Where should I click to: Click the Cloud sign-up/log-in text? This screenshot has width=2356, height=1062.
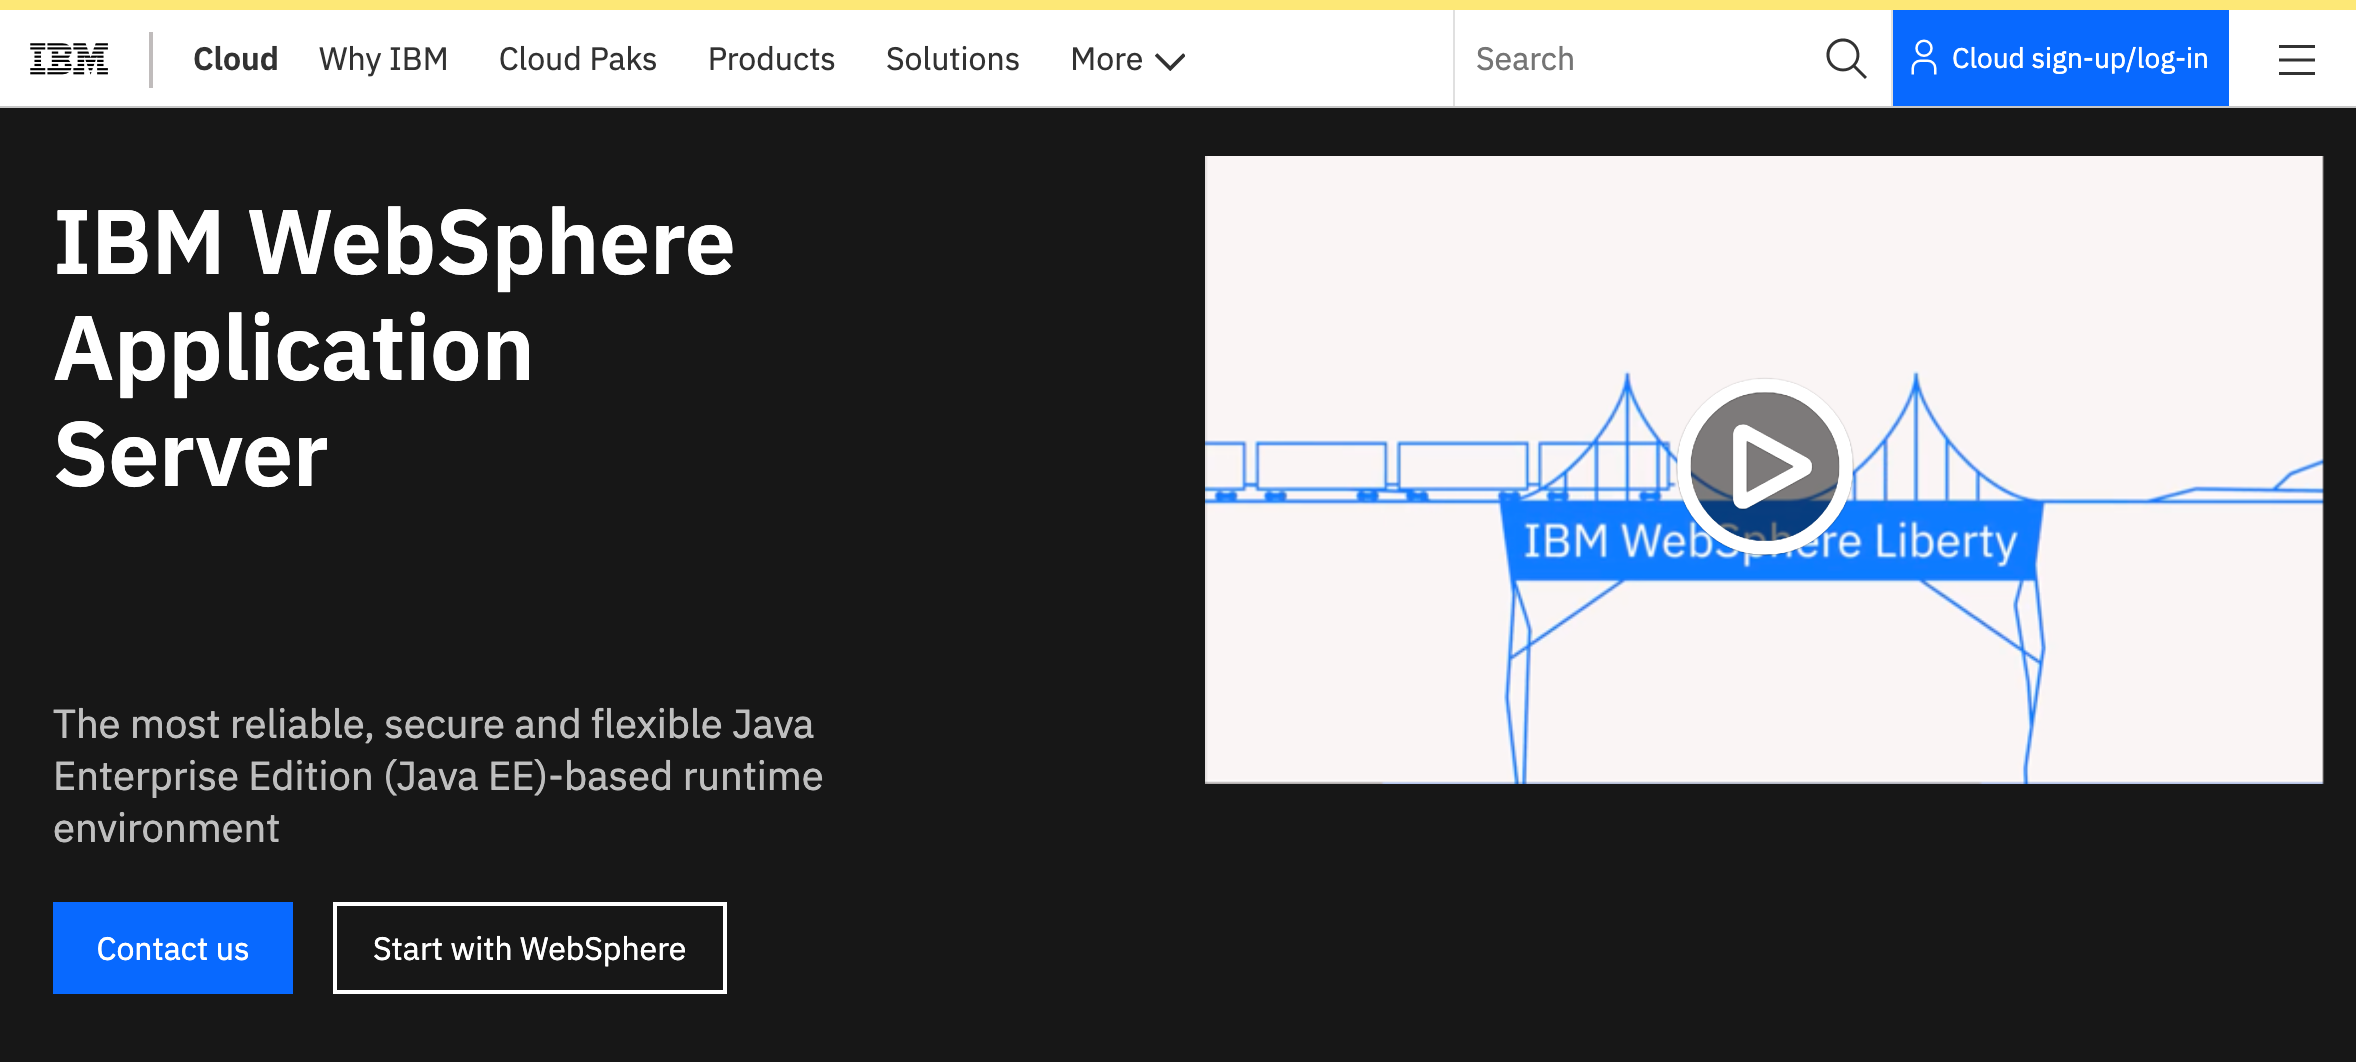tap(2079, 59)
